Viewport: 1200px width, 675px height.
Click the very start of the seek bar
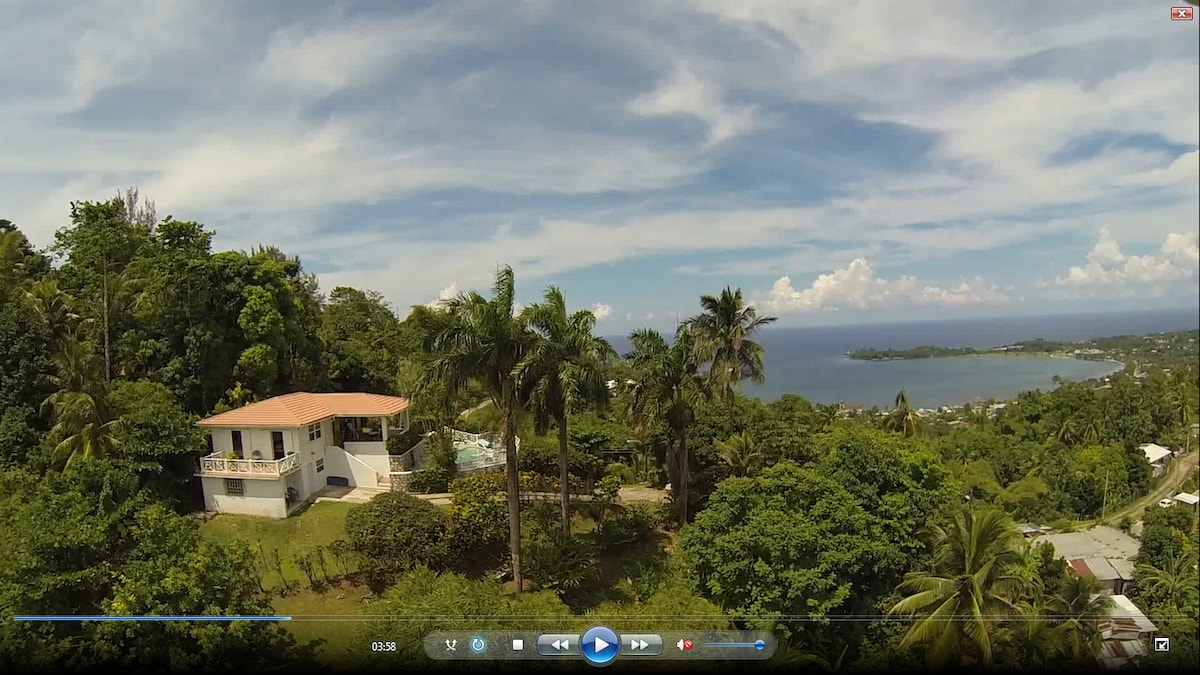16,618
